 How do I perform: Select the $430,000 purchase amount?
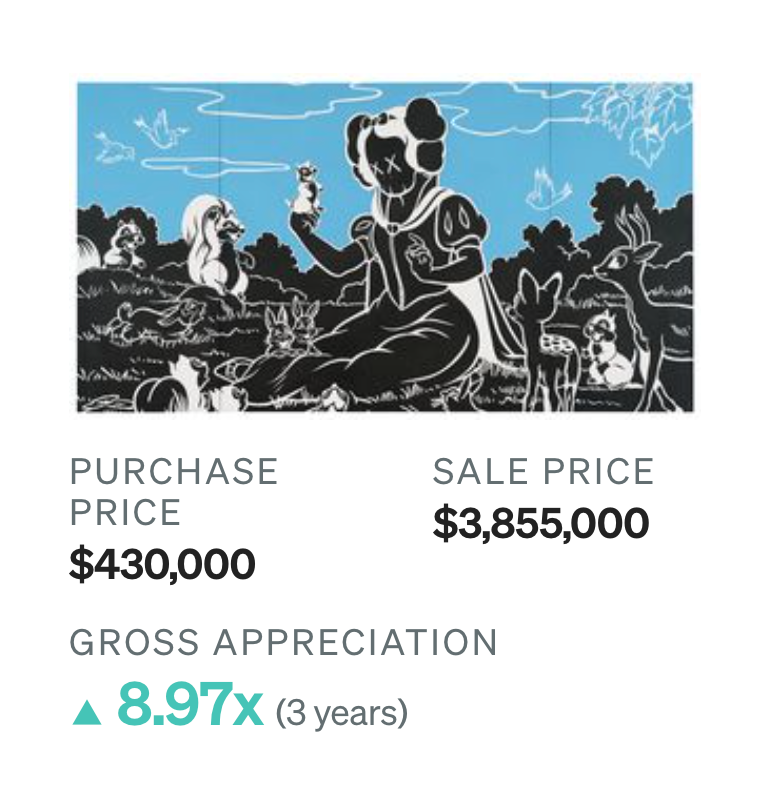(162, 564)
